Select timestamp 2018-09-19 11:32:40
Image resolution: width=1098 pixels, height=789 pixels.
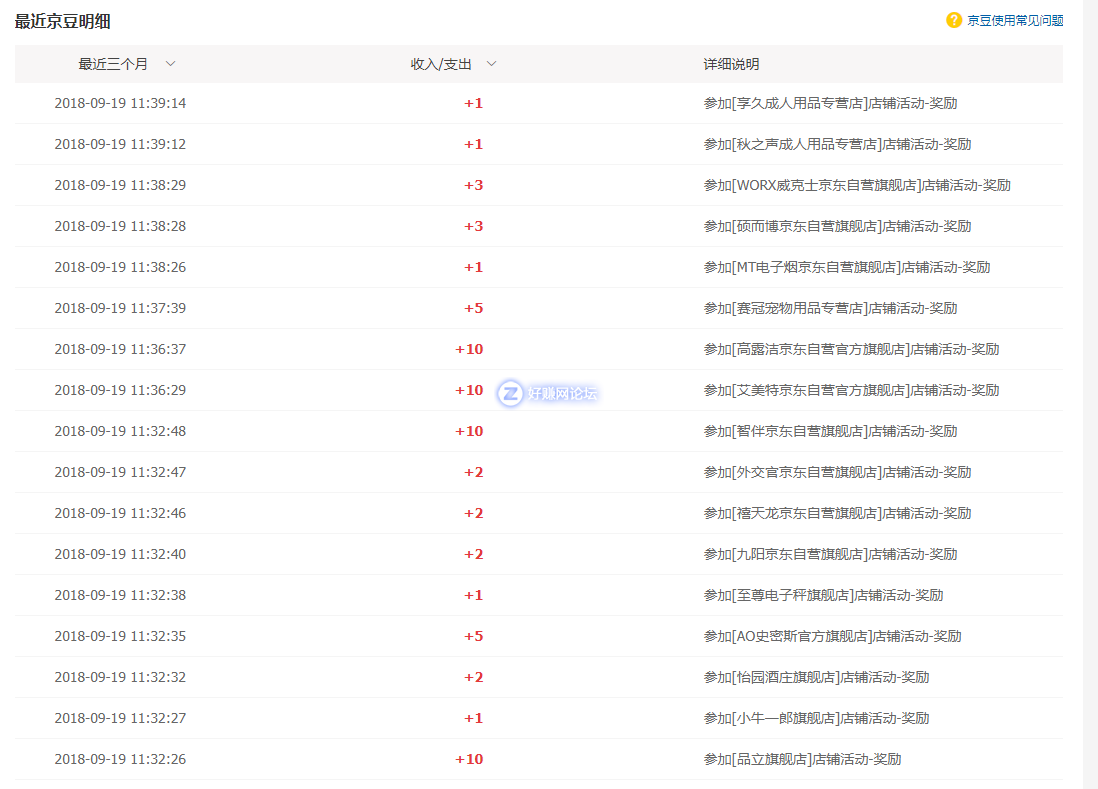coord(120,554)
